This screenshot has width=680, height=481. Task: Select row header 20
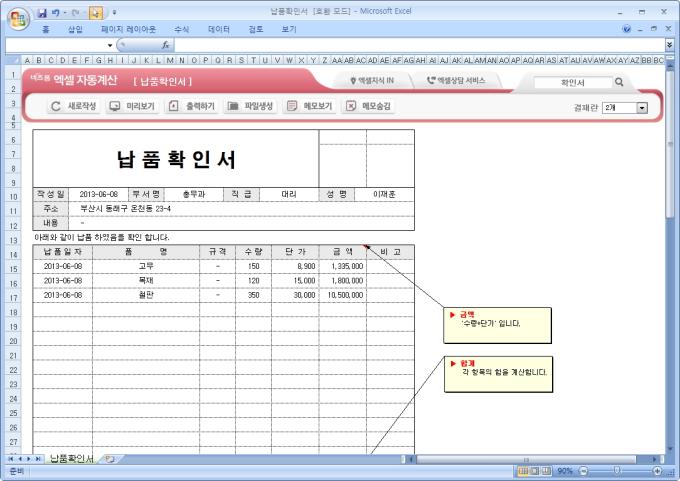[x=13, y=341]
